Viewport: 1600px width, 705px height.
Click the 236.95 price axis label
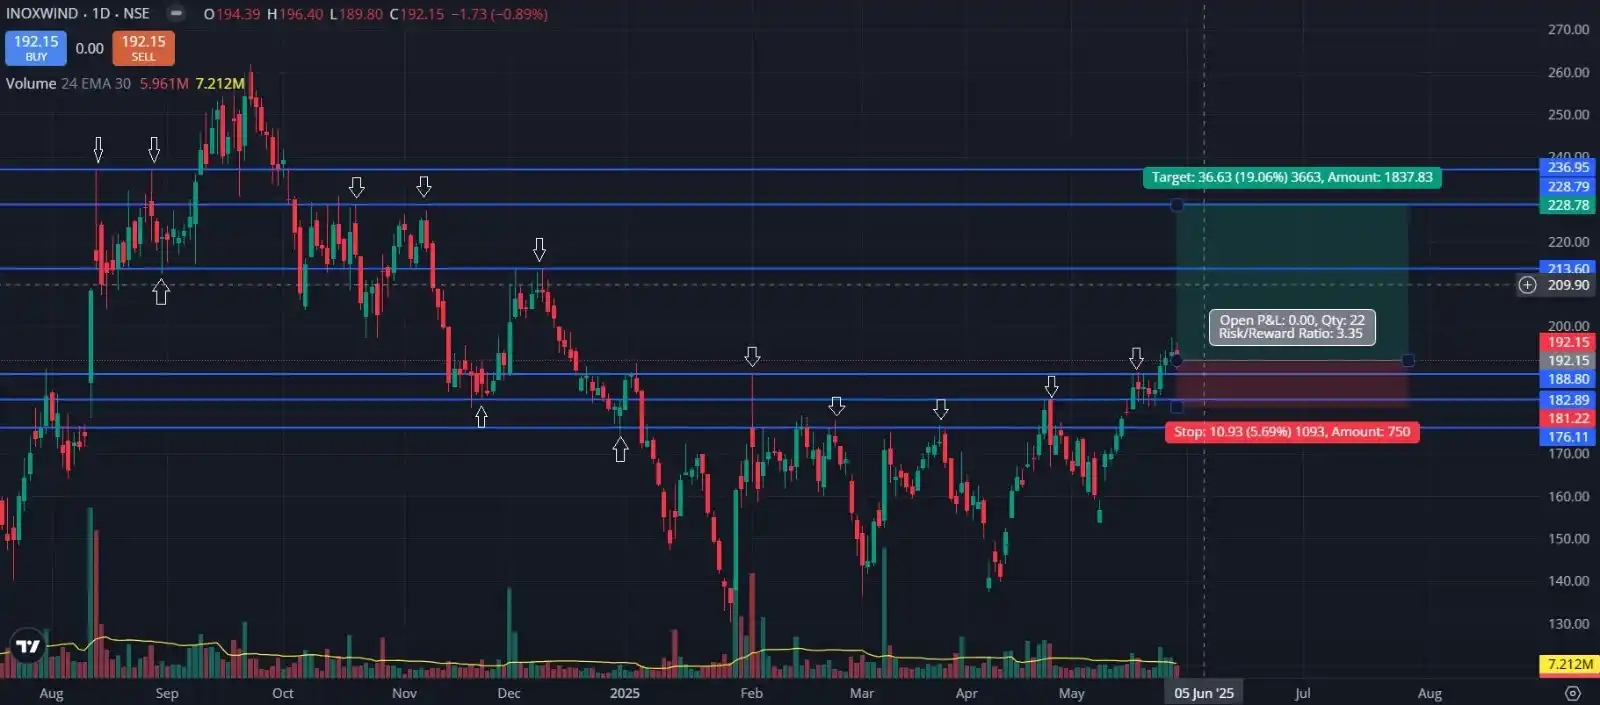(x=1568, y=167)
